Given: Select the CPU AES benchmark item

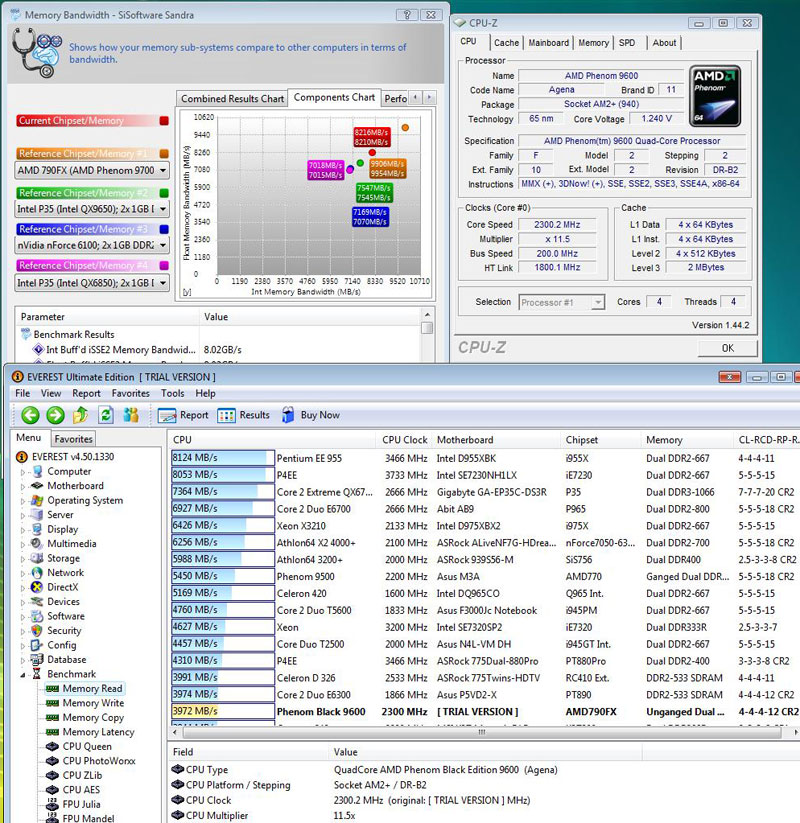Looking at the screenshot, I should pyautogui.click(x=73, y=789).
